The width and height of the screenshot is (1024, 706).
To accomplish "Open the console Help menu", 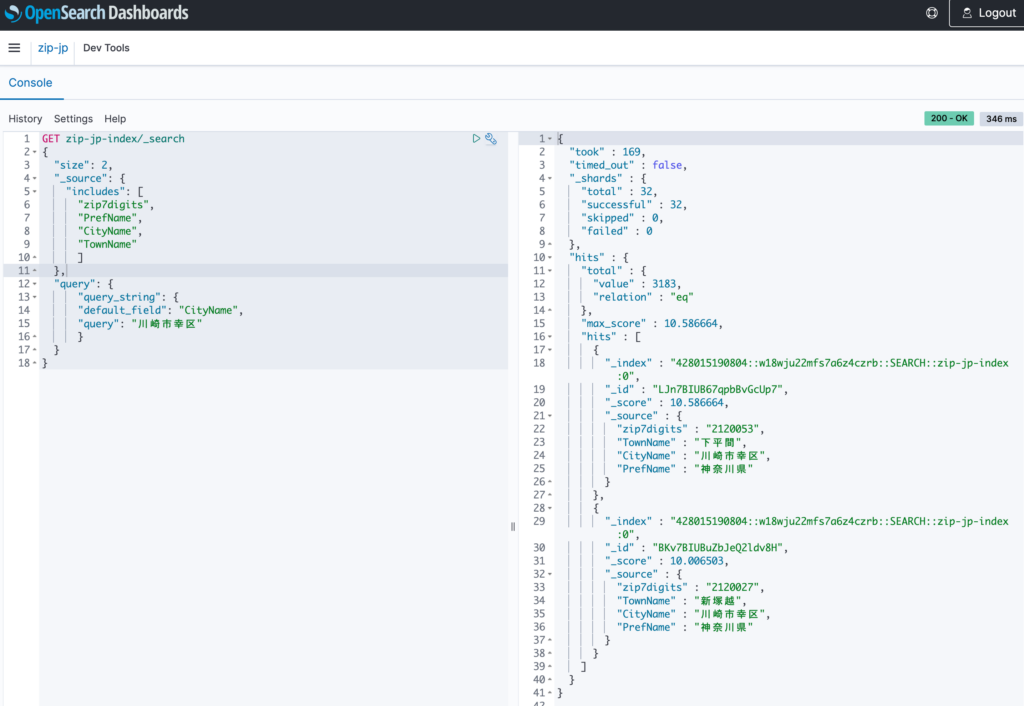I will pos(115,119).
